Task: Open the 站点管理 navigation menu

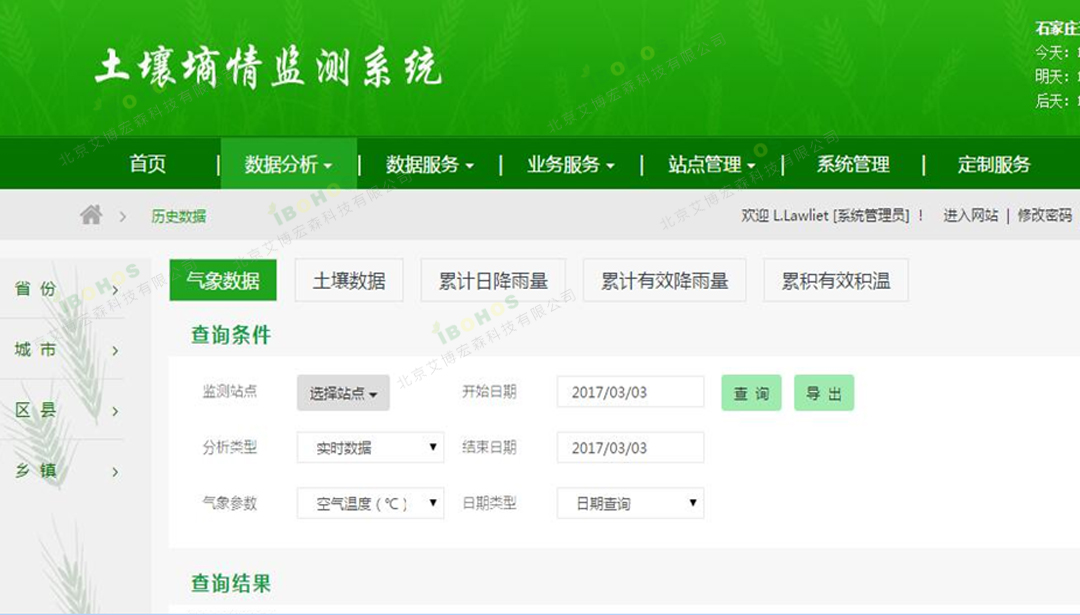Action: 711,165
